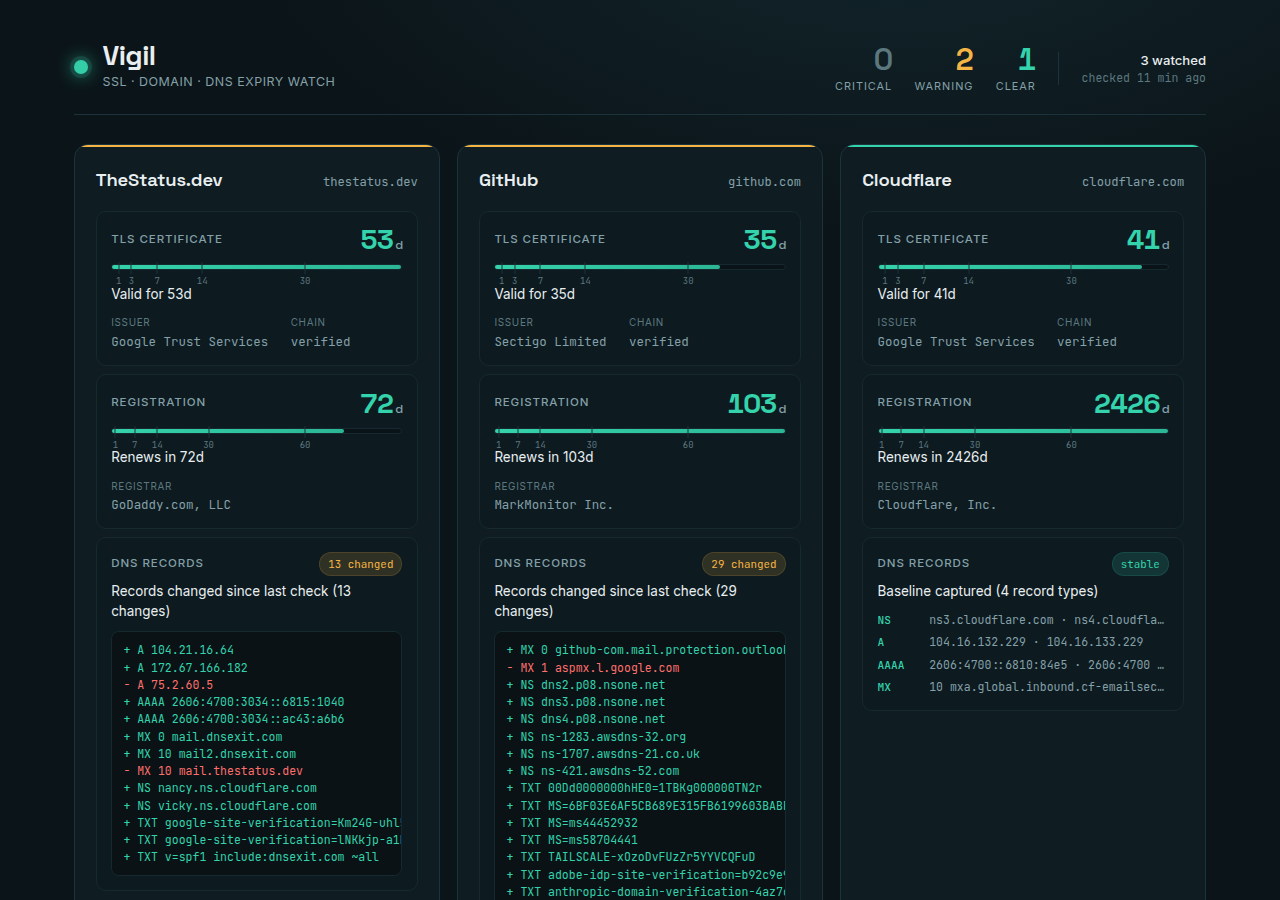Click '+ NS dns2.p08.nsone.net' line
Image resolution: width=1280 pixels, height=900 pixels.
(586, 685)
